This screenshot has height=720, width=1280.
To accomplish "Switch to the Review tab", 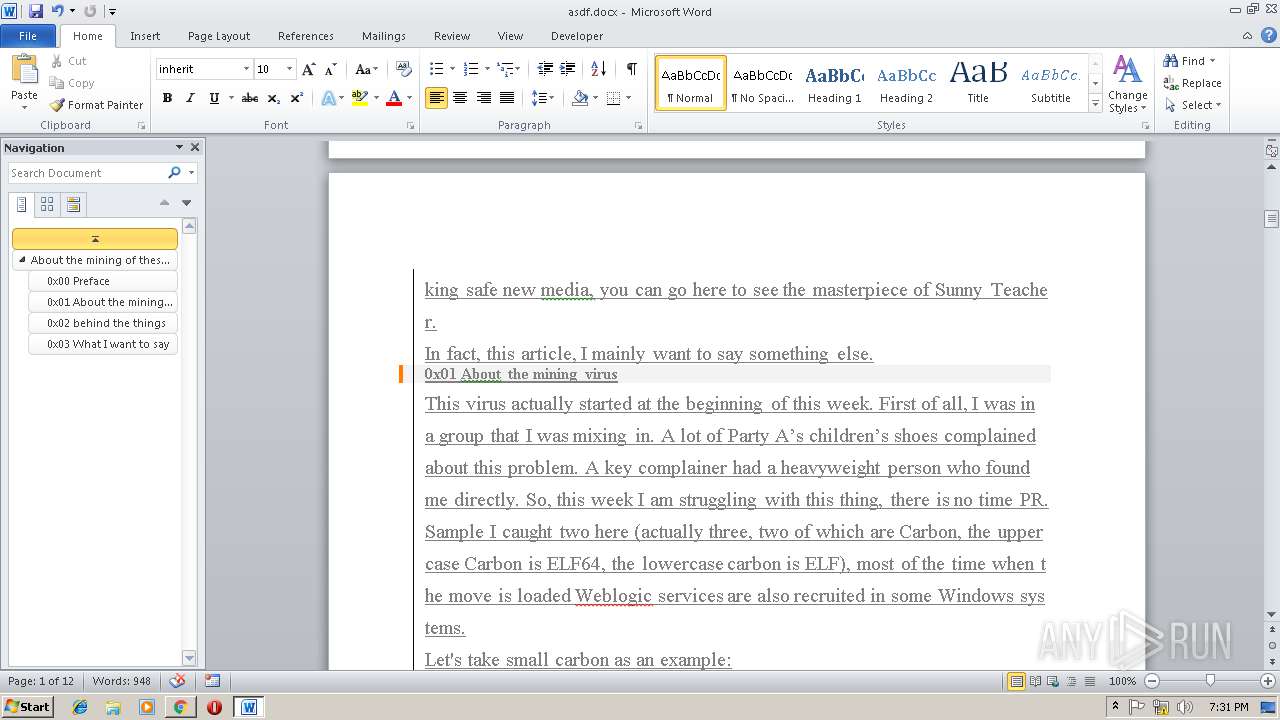I will (452, 36).
